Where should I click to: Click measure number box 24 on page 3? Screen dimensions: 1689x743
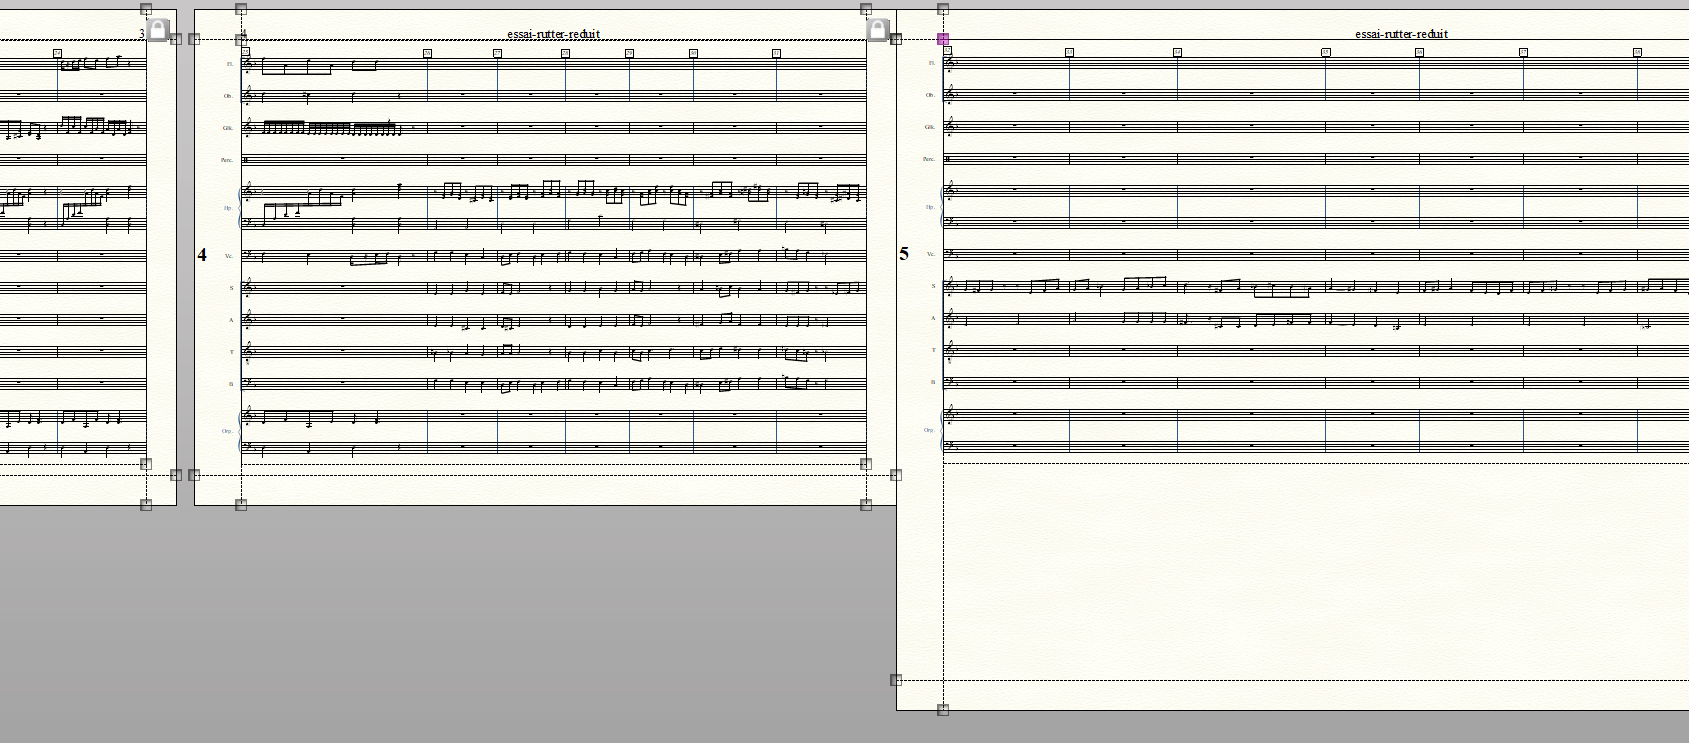tap(57, 53)
